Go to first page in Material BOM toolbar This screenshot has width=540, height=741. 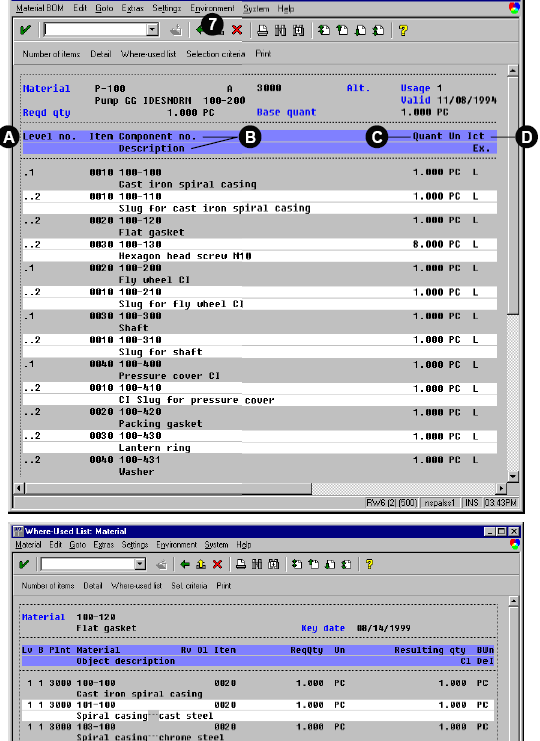324,31
